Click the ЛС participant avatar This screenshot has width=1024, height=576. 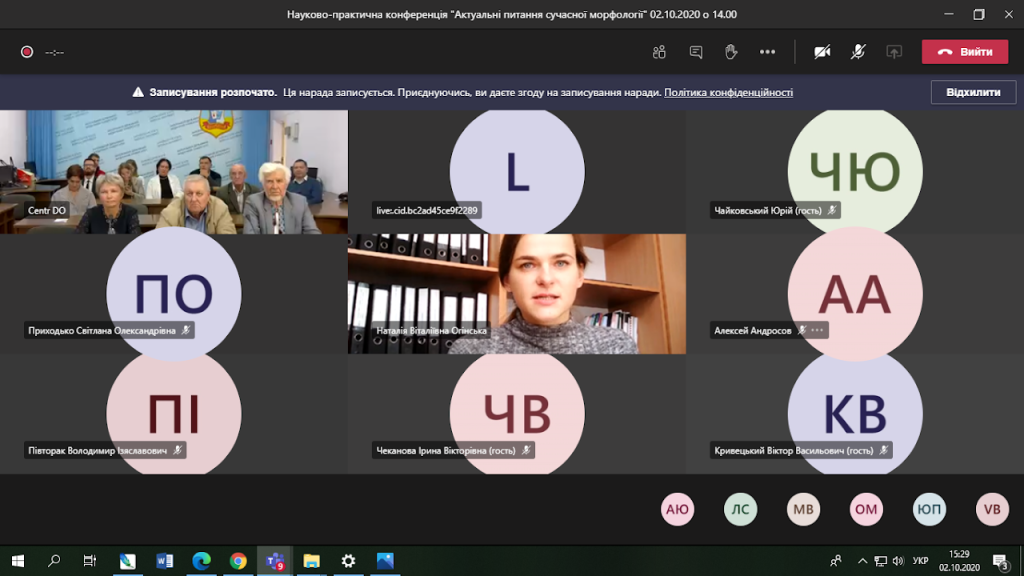tap(740, 510)
